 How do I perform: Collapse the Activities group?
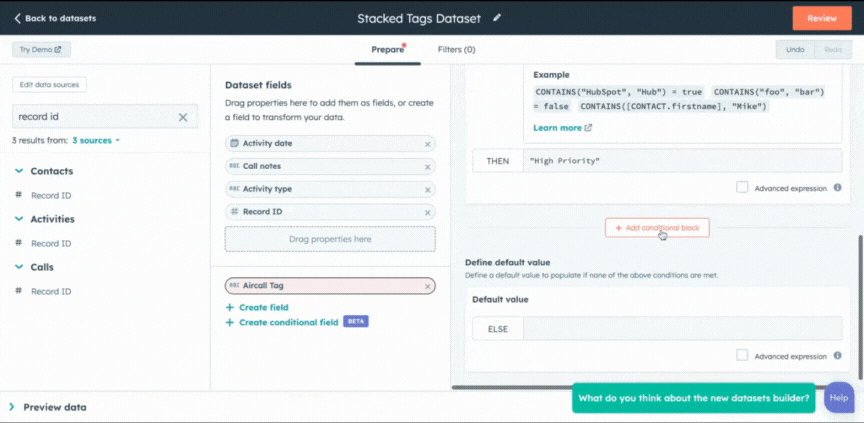tap(19, 219)
